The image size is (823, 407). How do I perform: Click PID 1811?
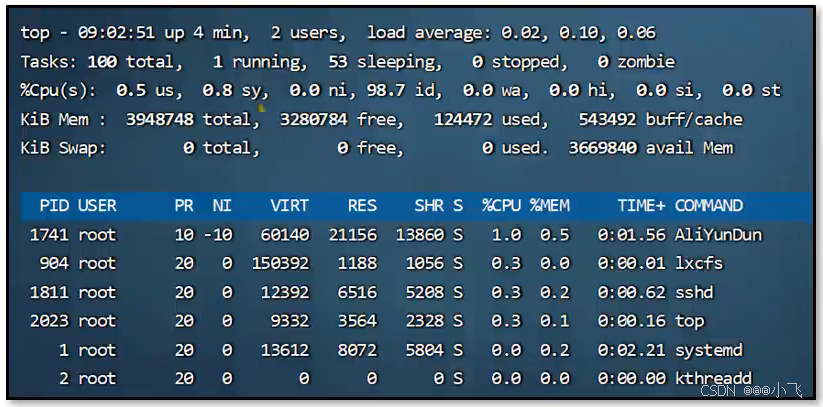click(x=49, y=292)
